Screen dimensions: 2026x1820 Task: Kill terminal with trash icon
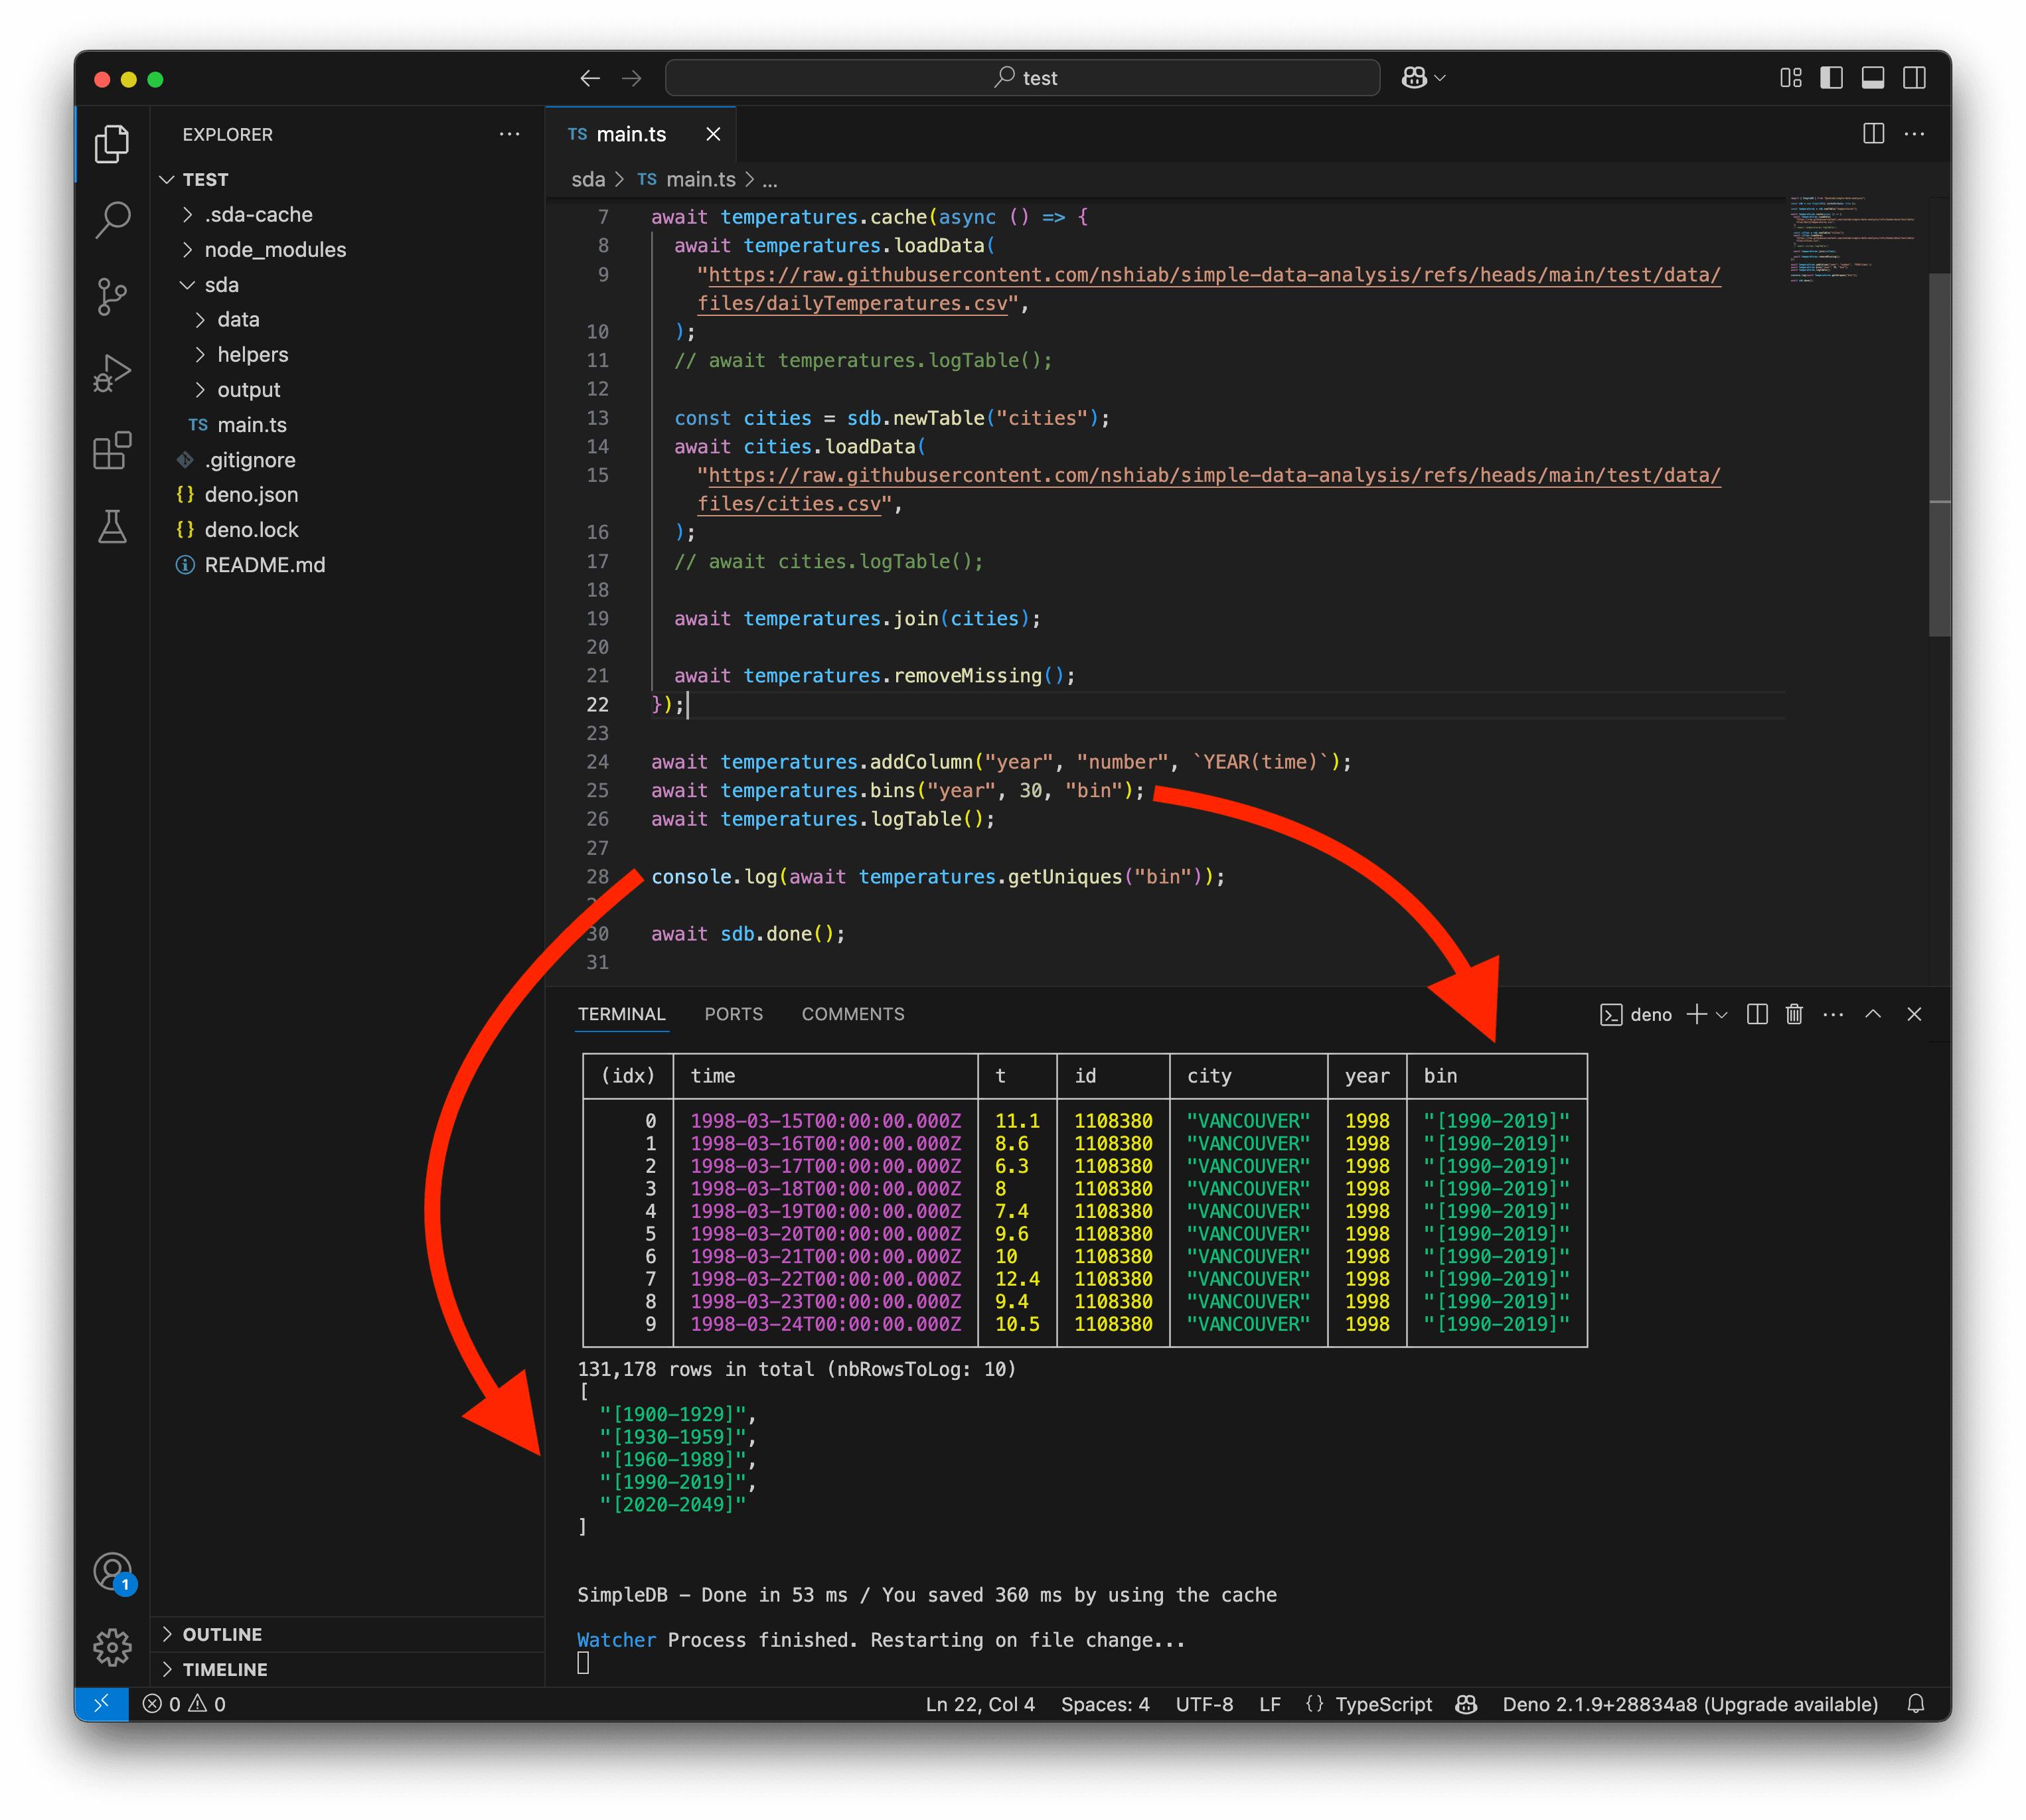tap(1794, 1015)
